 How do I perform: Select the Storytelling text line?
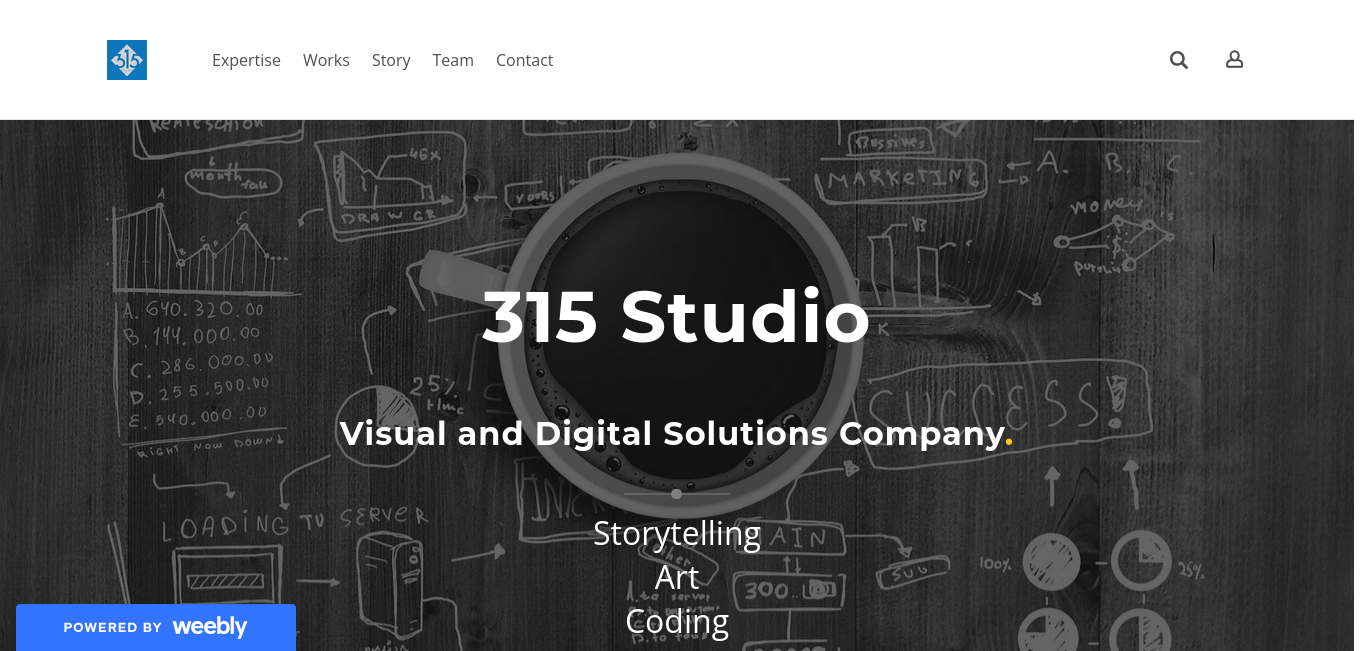click(x=677, y=533)
